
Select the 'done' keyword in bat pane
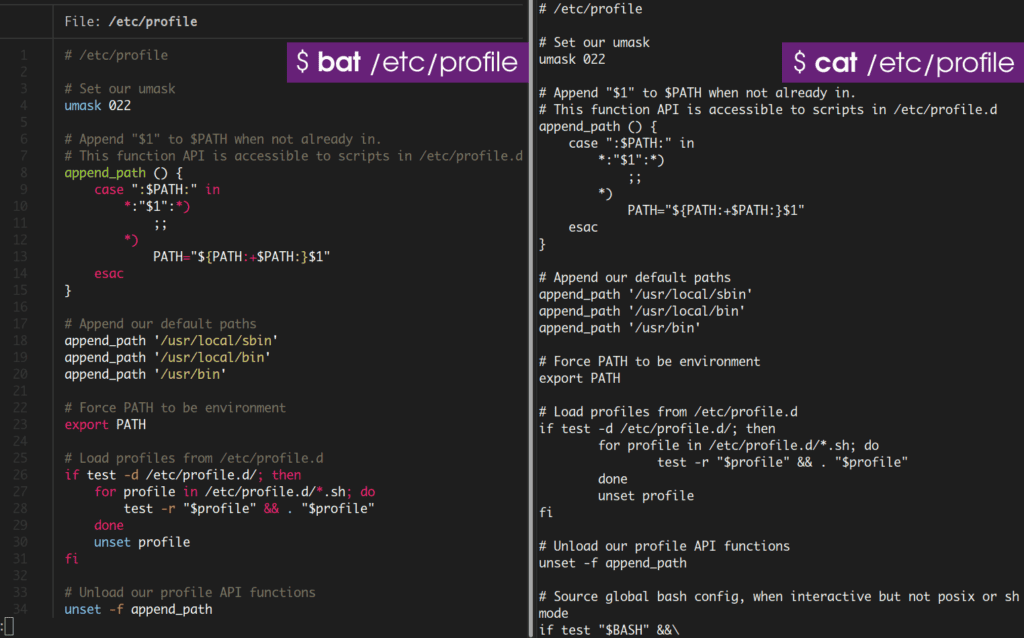[108, 526]
